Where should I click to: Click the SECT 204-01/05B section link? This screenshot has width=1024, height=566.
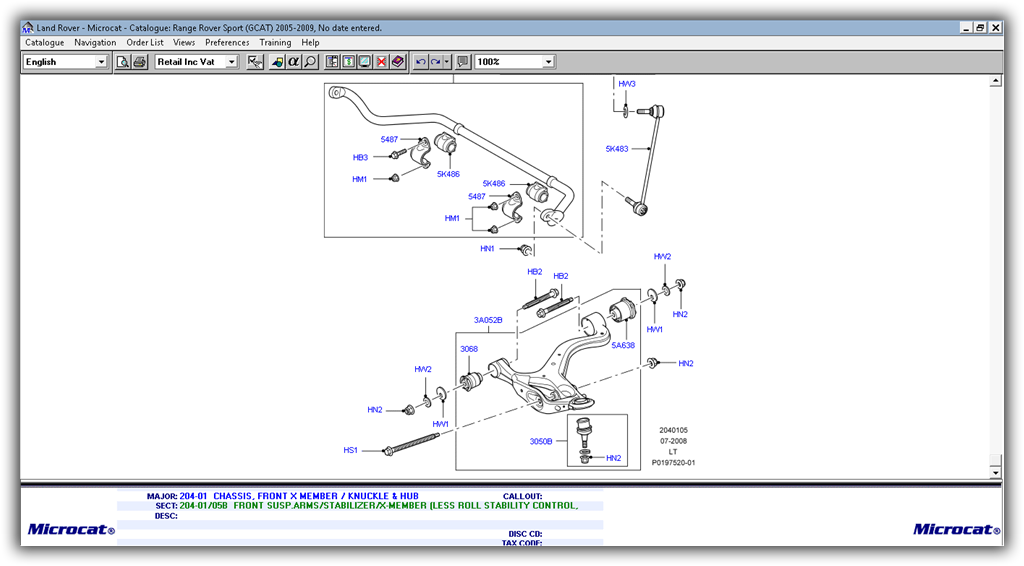379,505
